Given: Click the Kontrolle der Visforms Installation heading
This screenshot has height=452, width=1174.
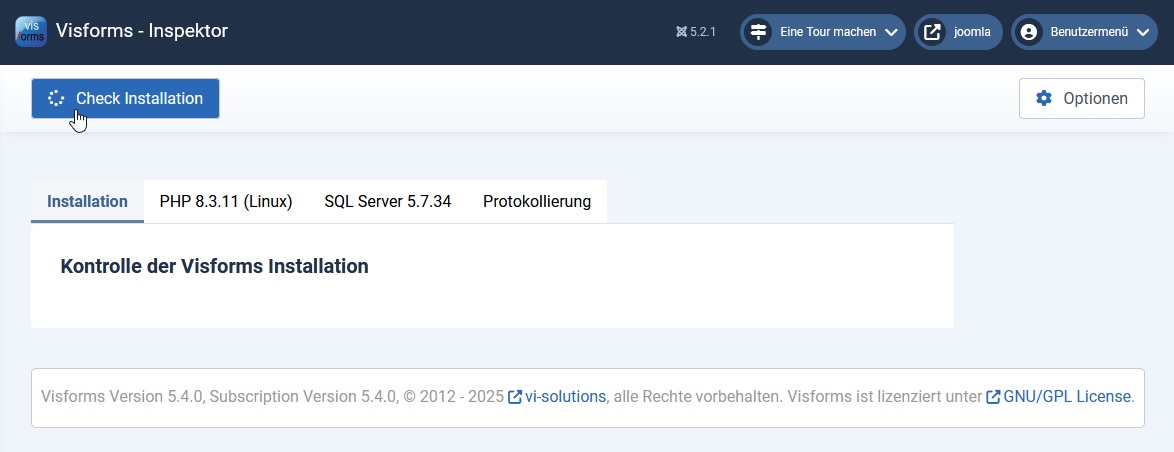Looking at the screenshot, I should [214, 266].
